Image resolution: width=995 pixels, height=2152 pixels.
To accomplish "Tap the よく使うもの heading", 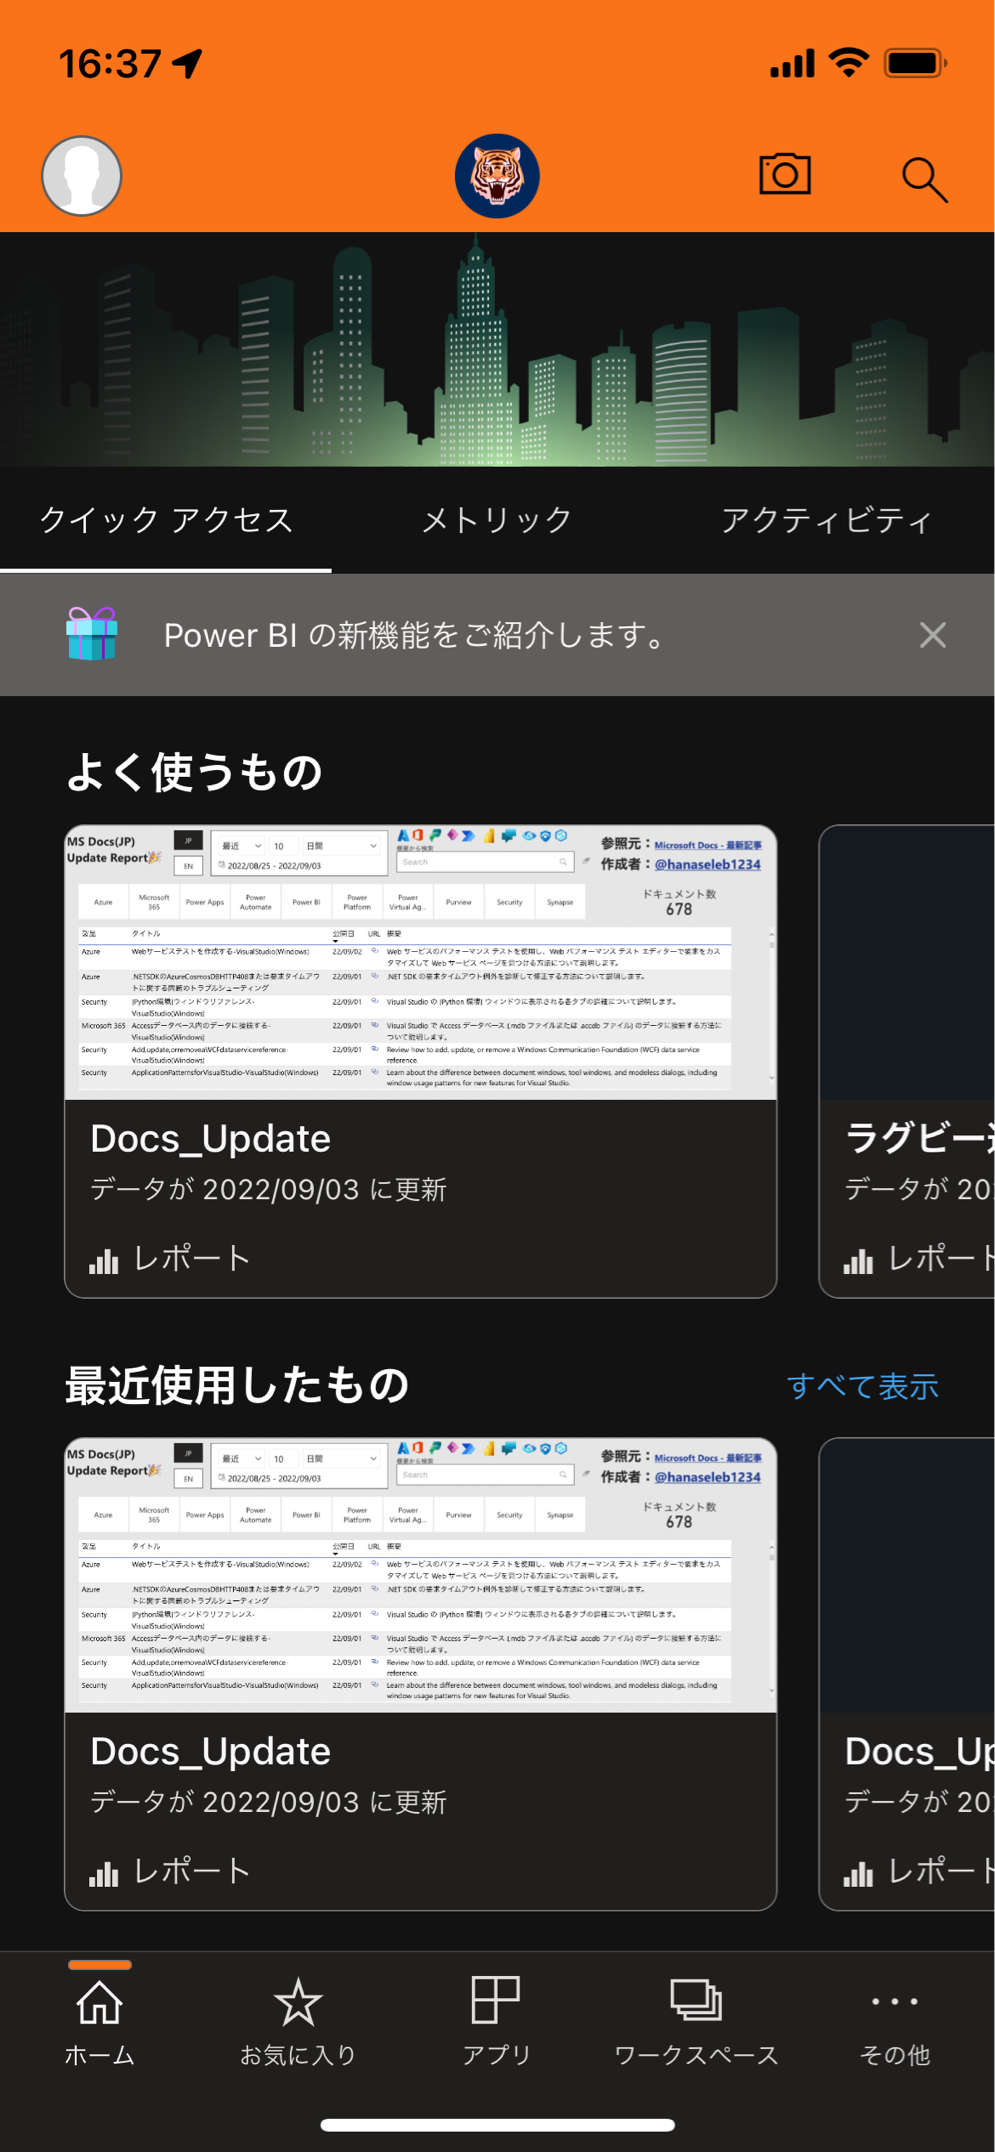I will tap(194, 773).
